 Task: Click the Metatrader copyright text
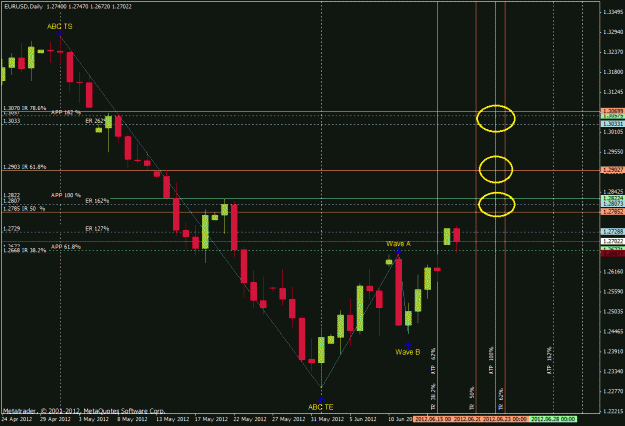(84, 411)
